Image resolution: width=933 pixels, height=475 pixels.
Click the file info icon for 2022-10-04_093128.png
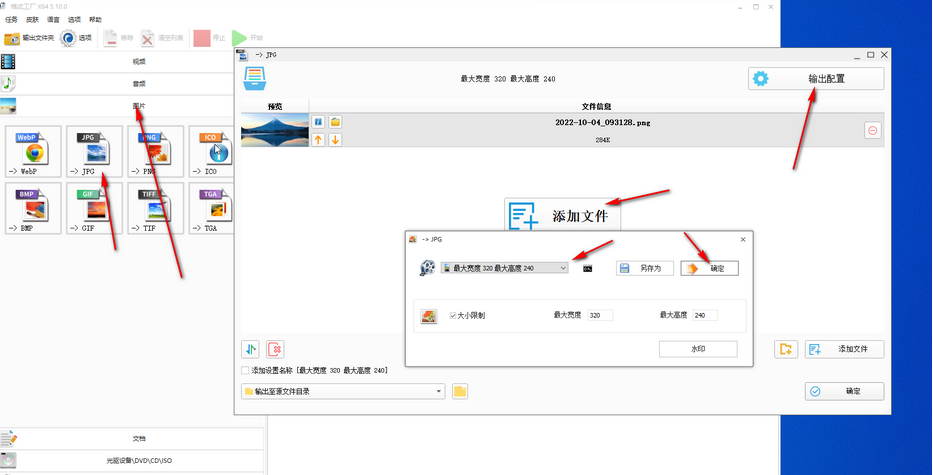click(319, 122)
